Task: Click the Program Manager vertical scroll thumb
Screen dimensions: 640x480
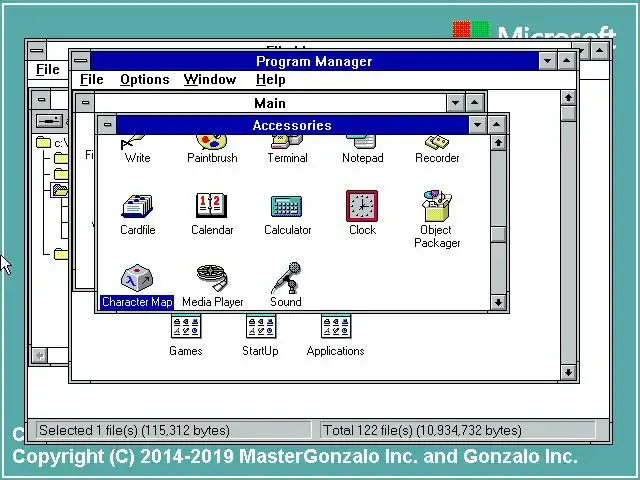Action: [568, 113]
